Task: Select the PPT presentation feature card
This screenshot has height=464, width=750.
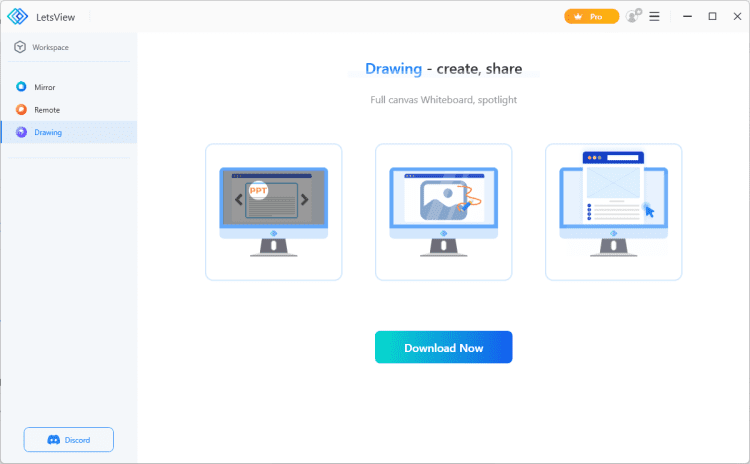Action: 274,212
